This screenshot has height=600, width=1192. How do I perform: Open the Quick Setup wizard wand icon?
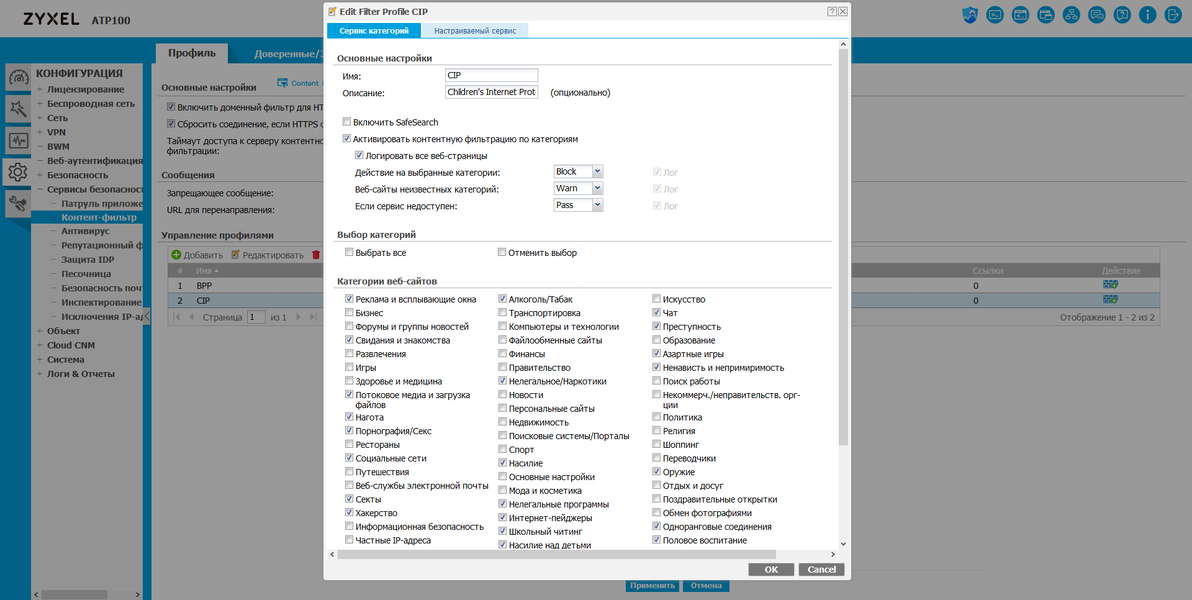click(x=17, y=109)
